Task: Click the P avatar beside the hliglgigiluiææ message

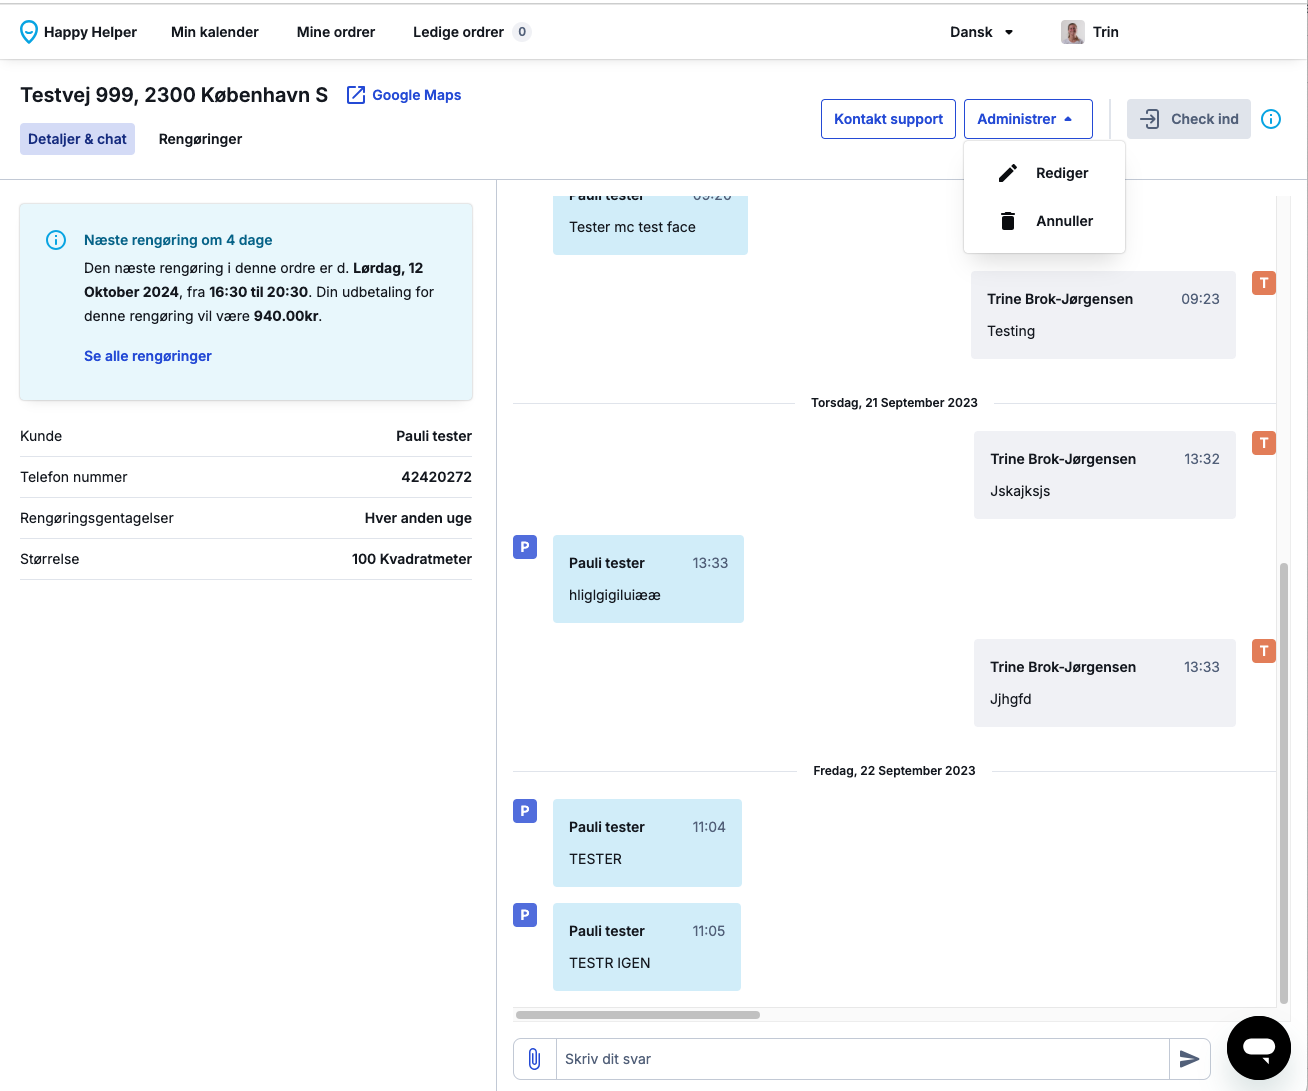Action: 525,547
